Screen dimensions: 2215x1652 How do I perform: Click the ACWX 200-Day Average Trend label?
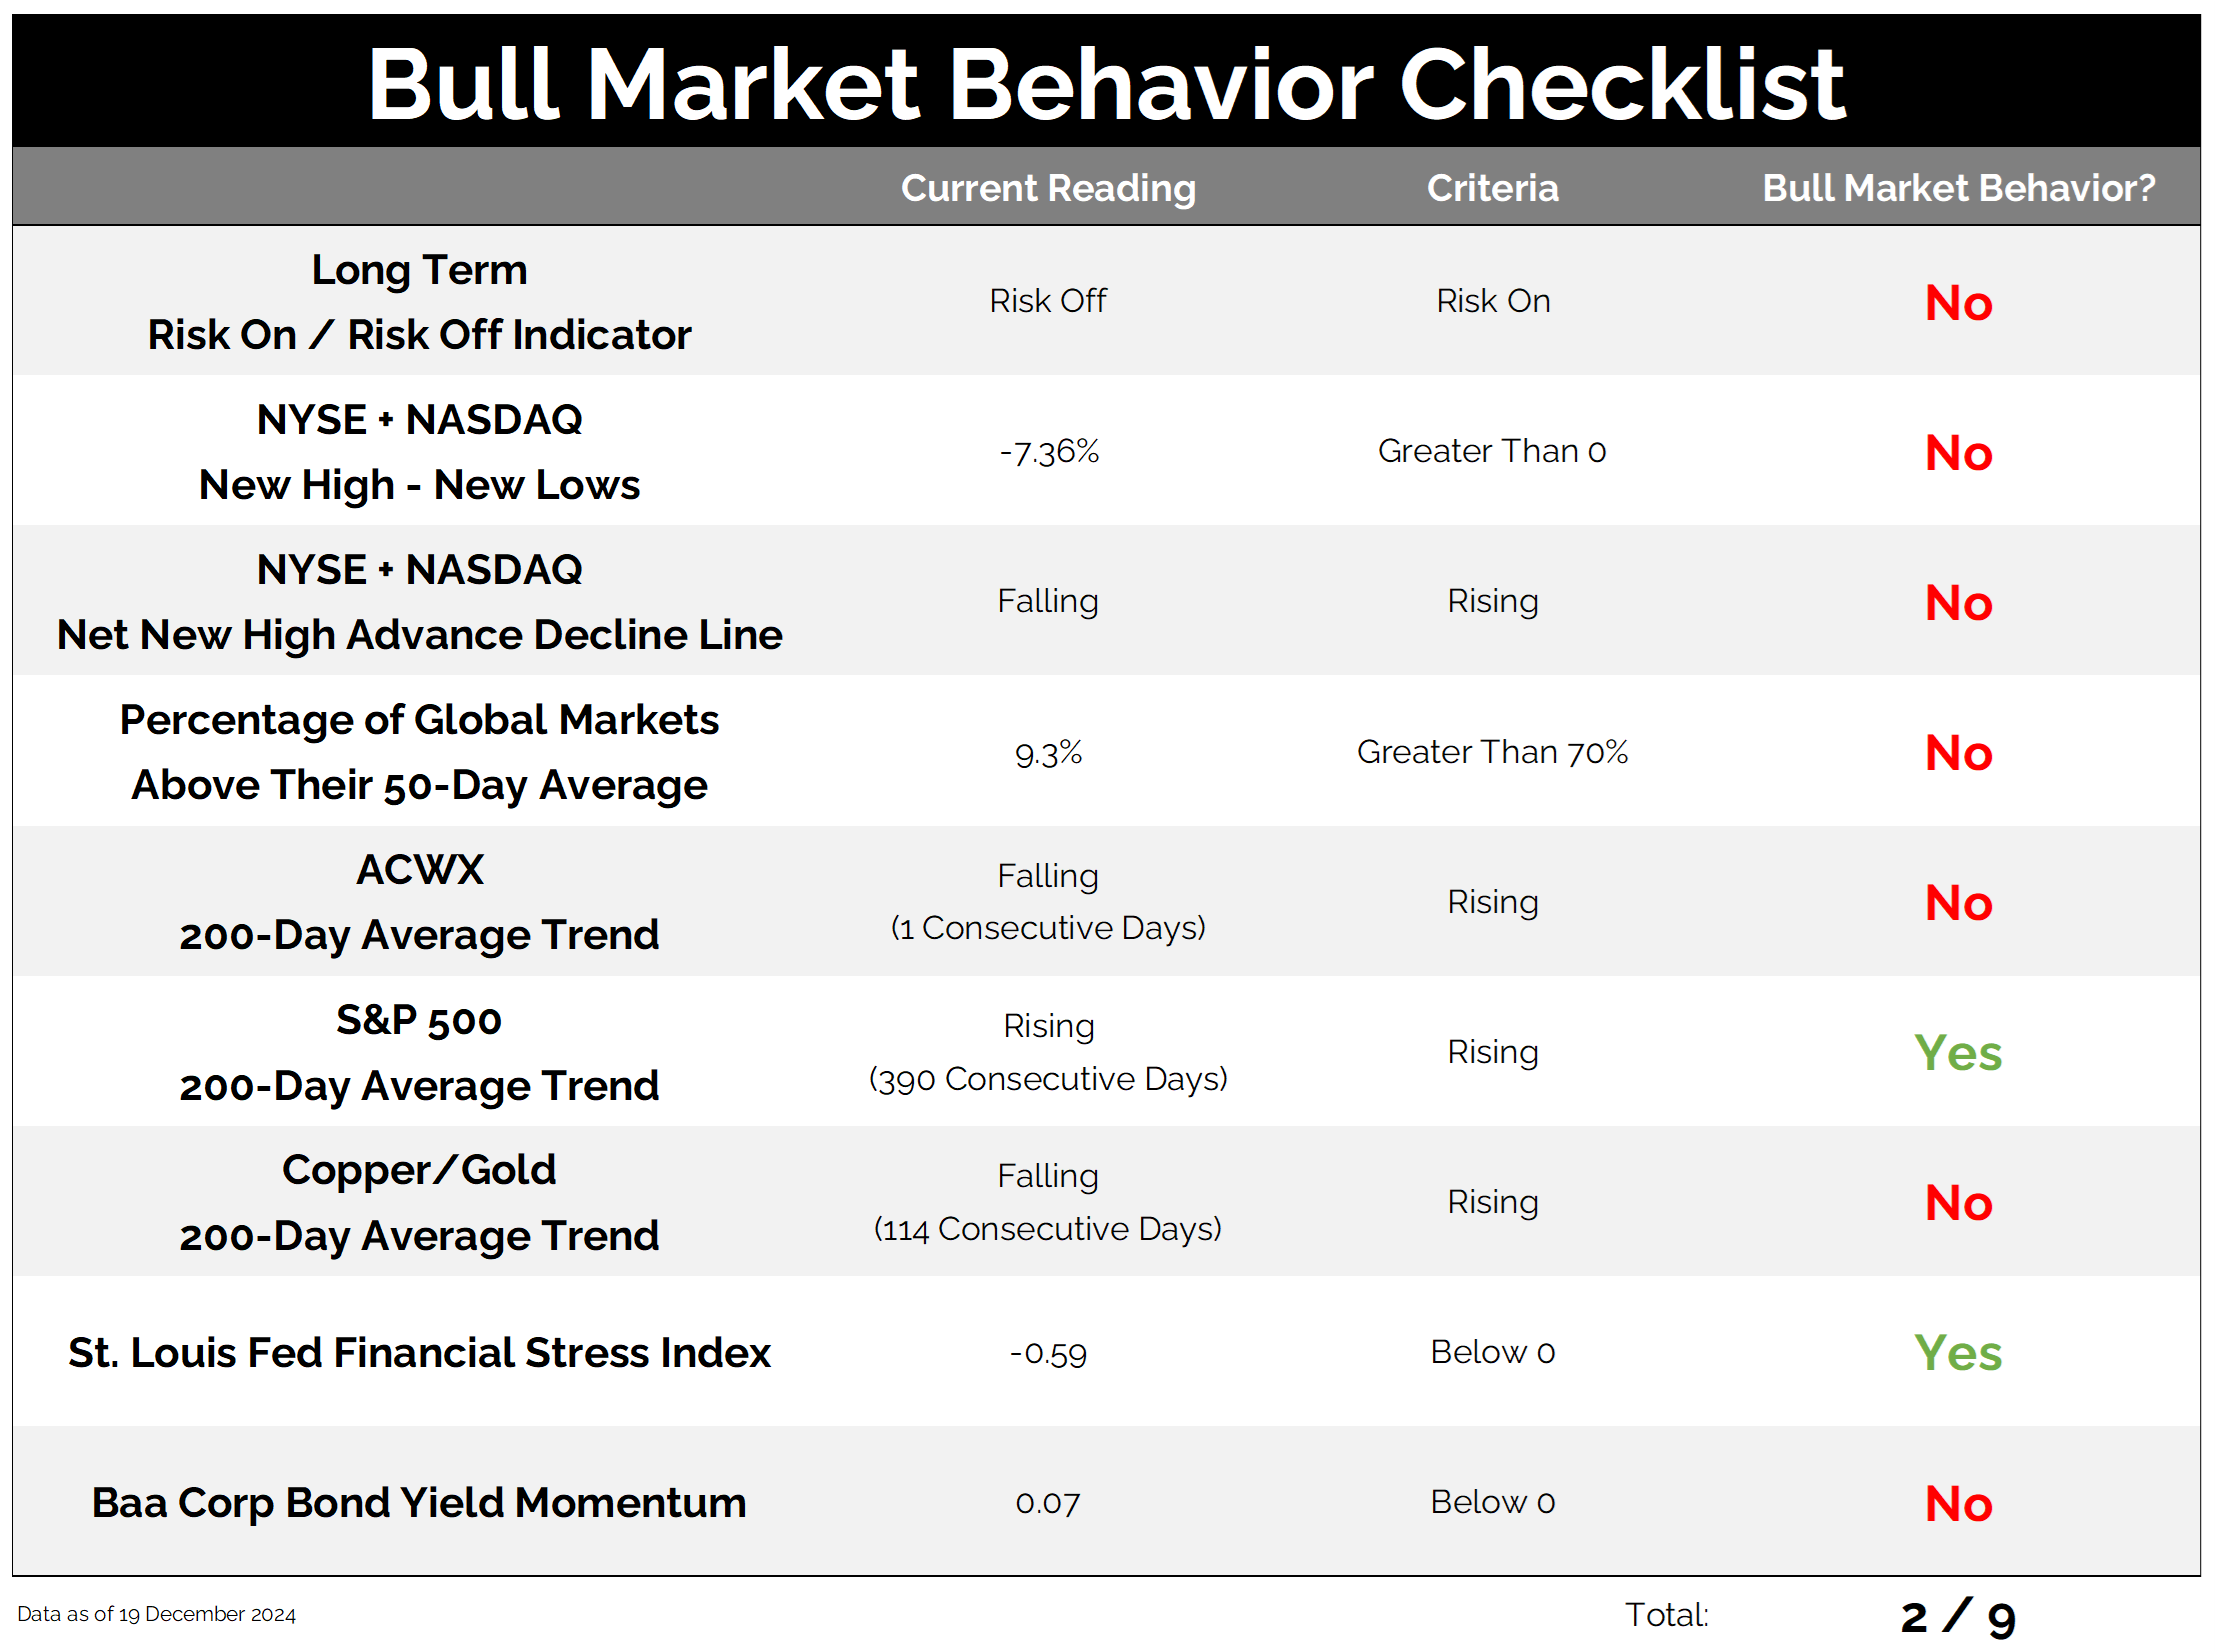(419, 902)
